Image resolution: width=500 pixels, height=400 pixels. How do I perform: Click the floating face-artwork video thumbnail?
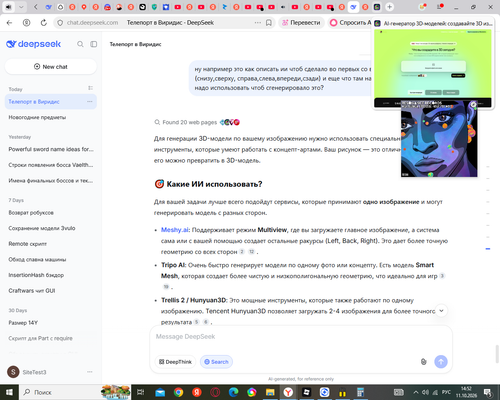439,139
